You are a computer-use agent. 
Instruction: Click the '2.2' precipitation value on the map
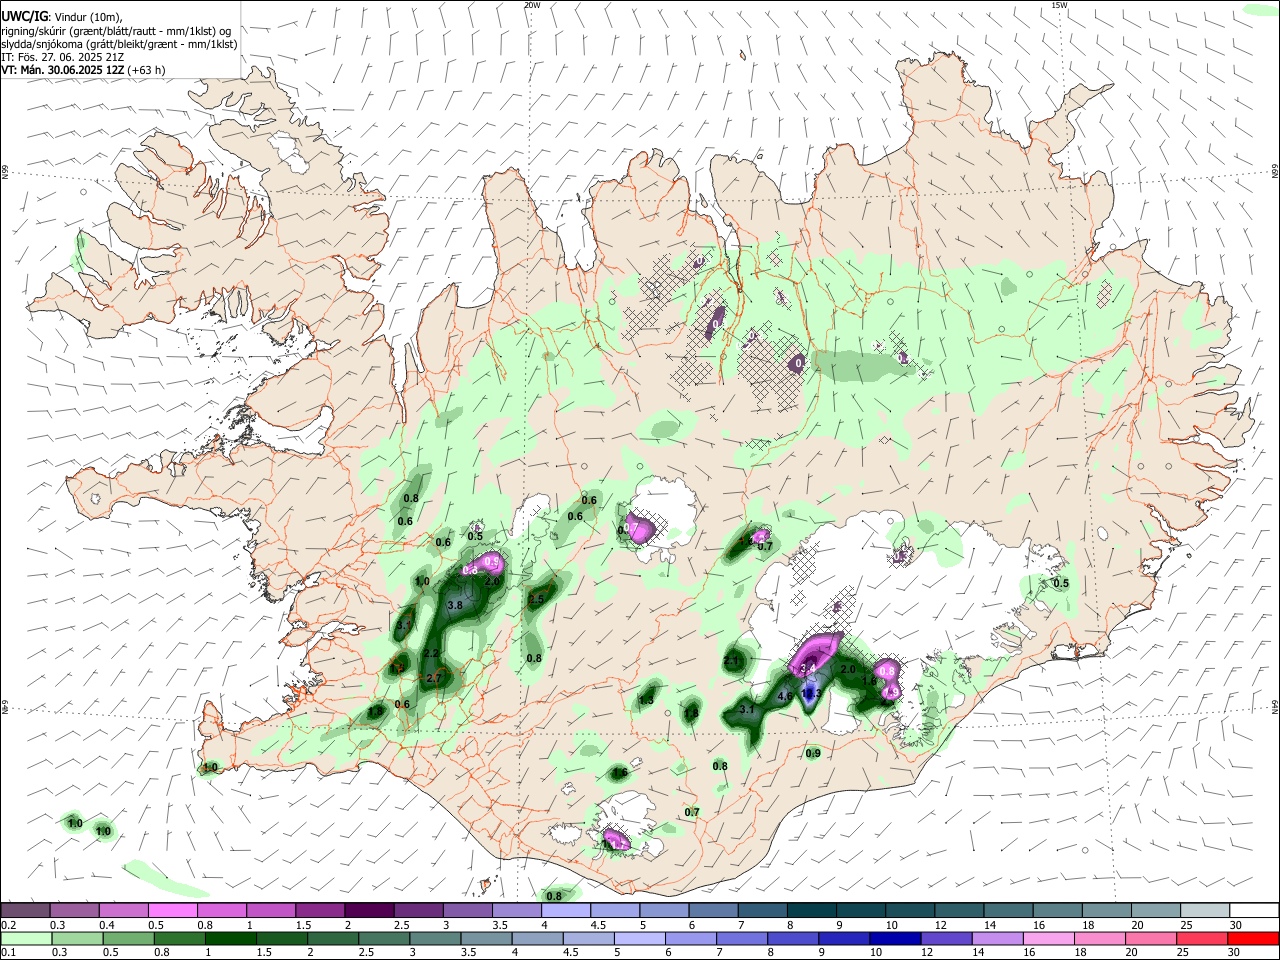431,653
